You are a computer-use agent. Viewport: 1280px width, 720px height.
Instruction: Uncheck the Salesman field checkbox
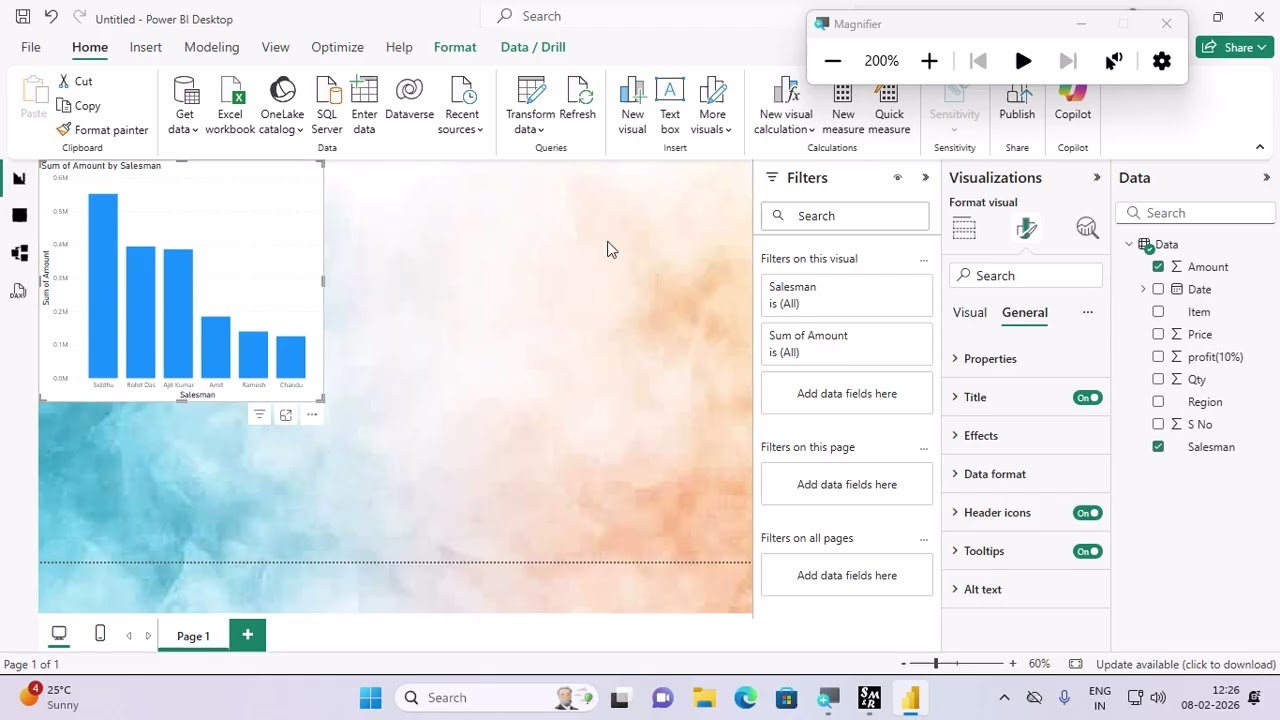coord(1158,446)
